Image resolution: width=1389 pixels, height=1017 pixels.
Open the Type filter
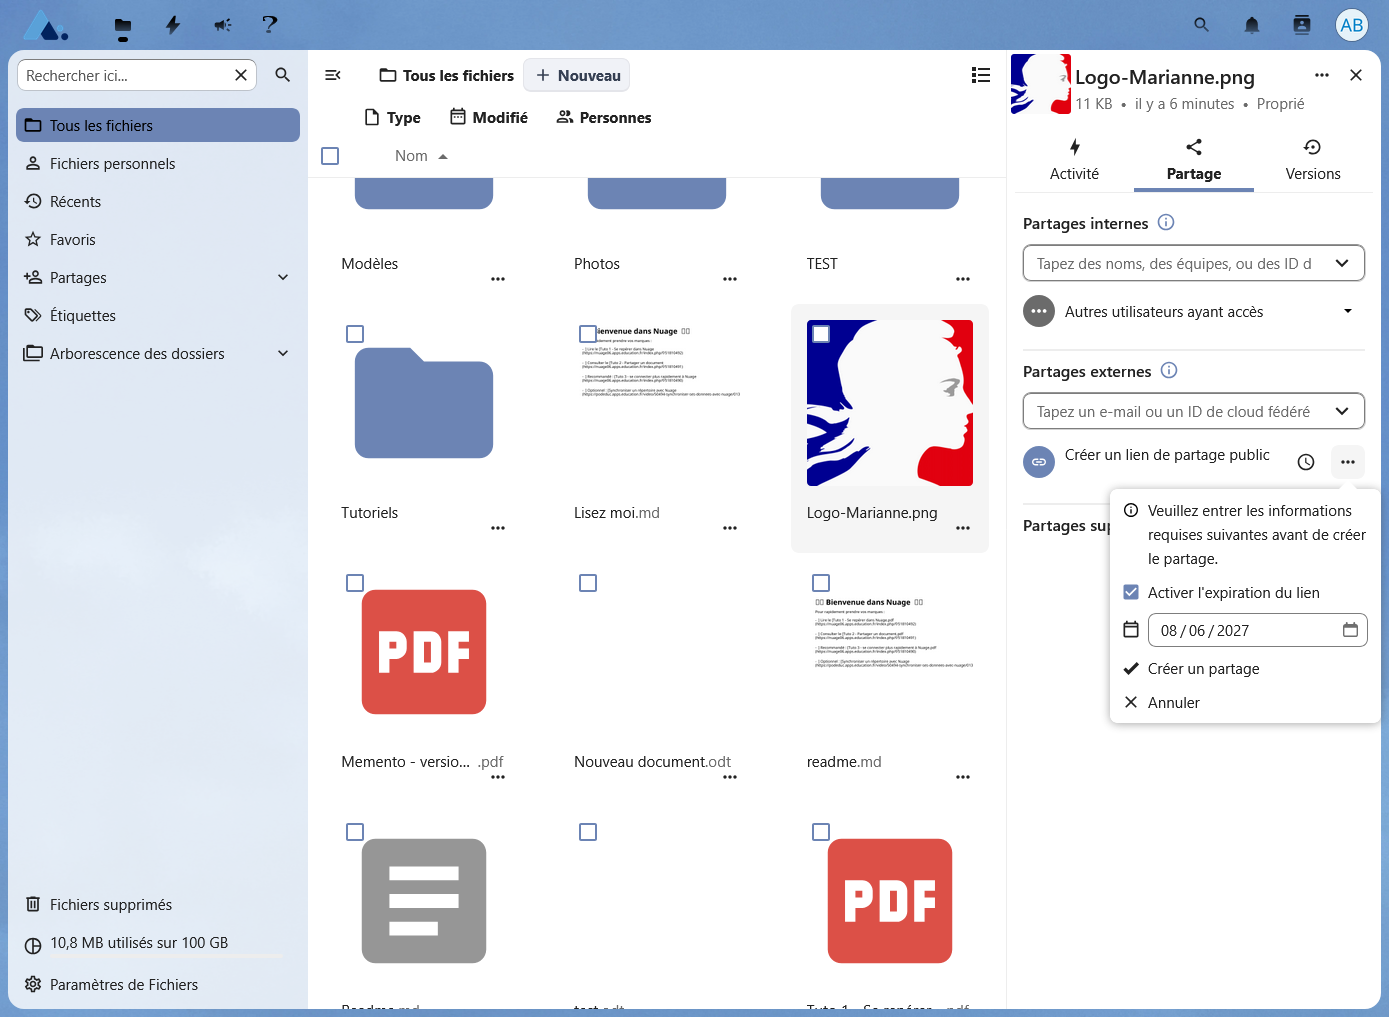[x=392, y=117]
